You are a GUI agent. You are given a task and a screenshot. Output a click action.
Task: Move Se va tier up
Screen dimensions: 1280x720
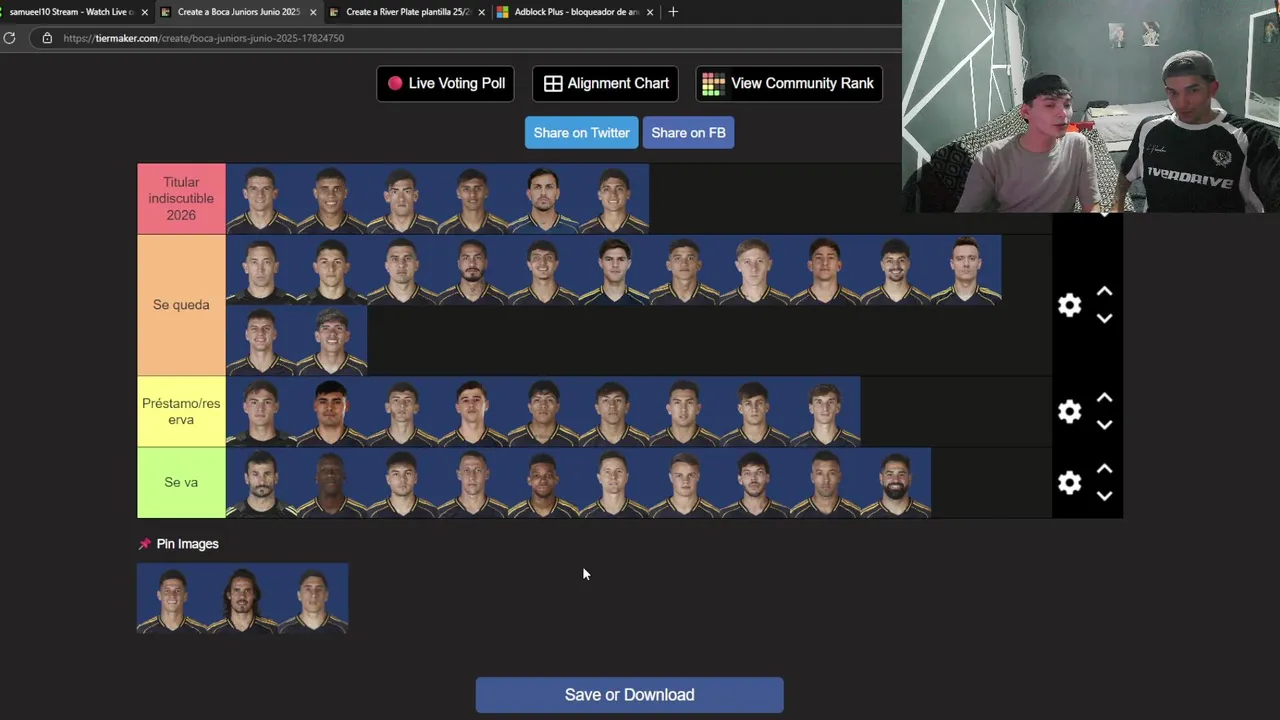tap(1104, 469)
